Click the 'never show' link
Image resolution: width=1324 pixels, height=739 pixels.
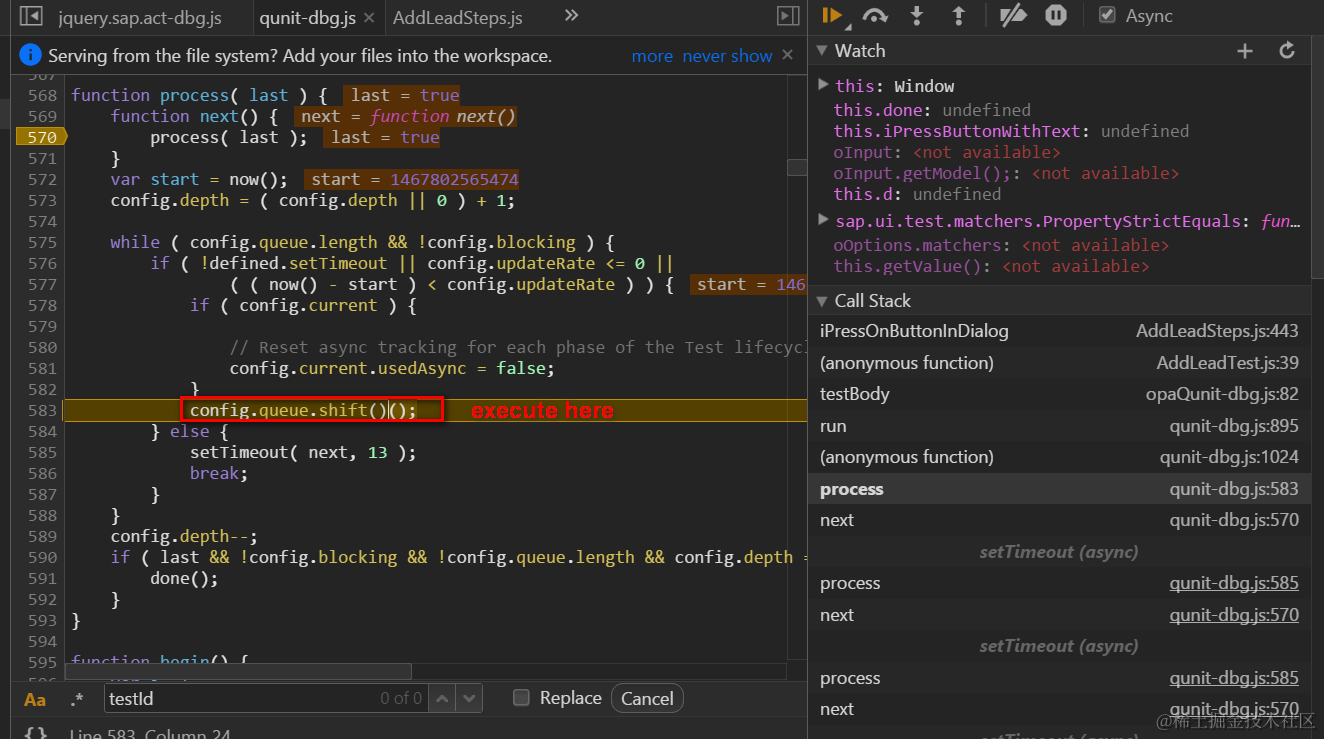coord(728,56)
